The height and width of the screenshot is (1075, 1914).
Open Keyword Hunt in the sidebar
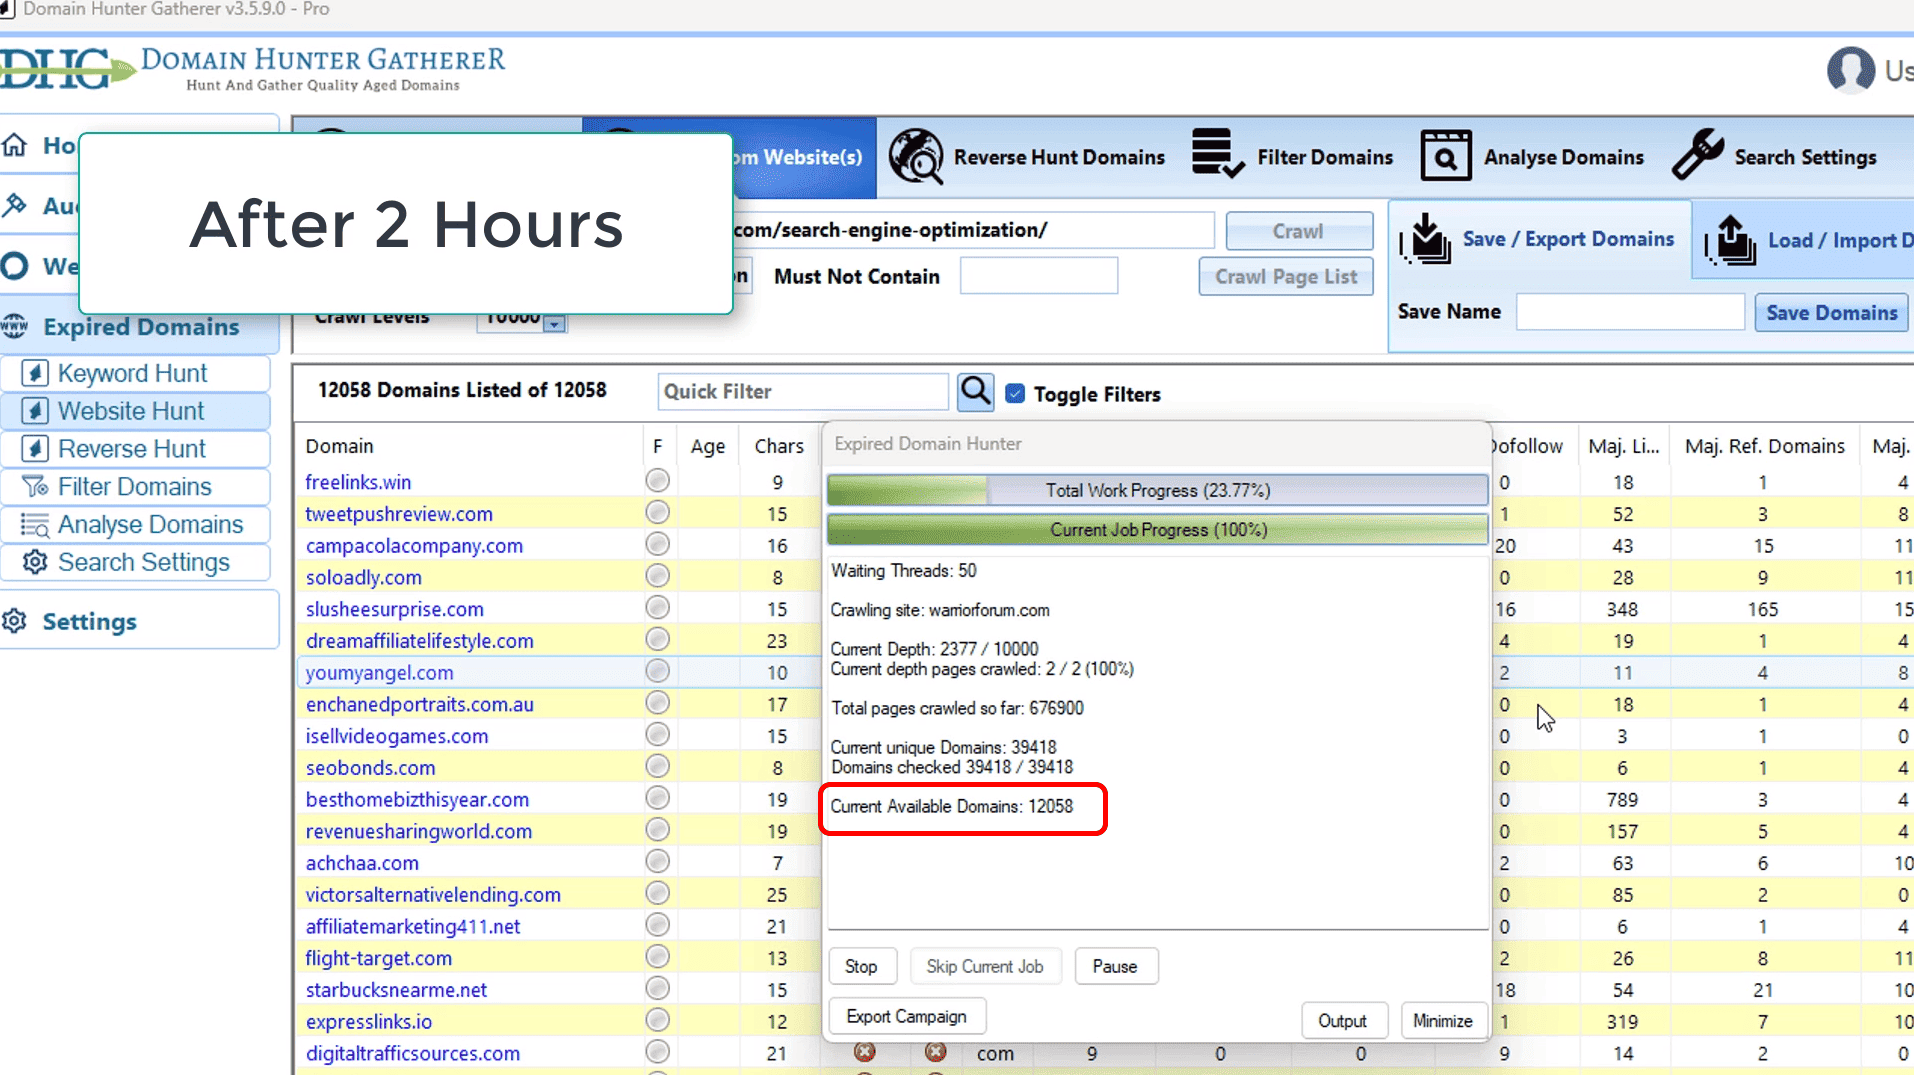[x=132, y=373]
